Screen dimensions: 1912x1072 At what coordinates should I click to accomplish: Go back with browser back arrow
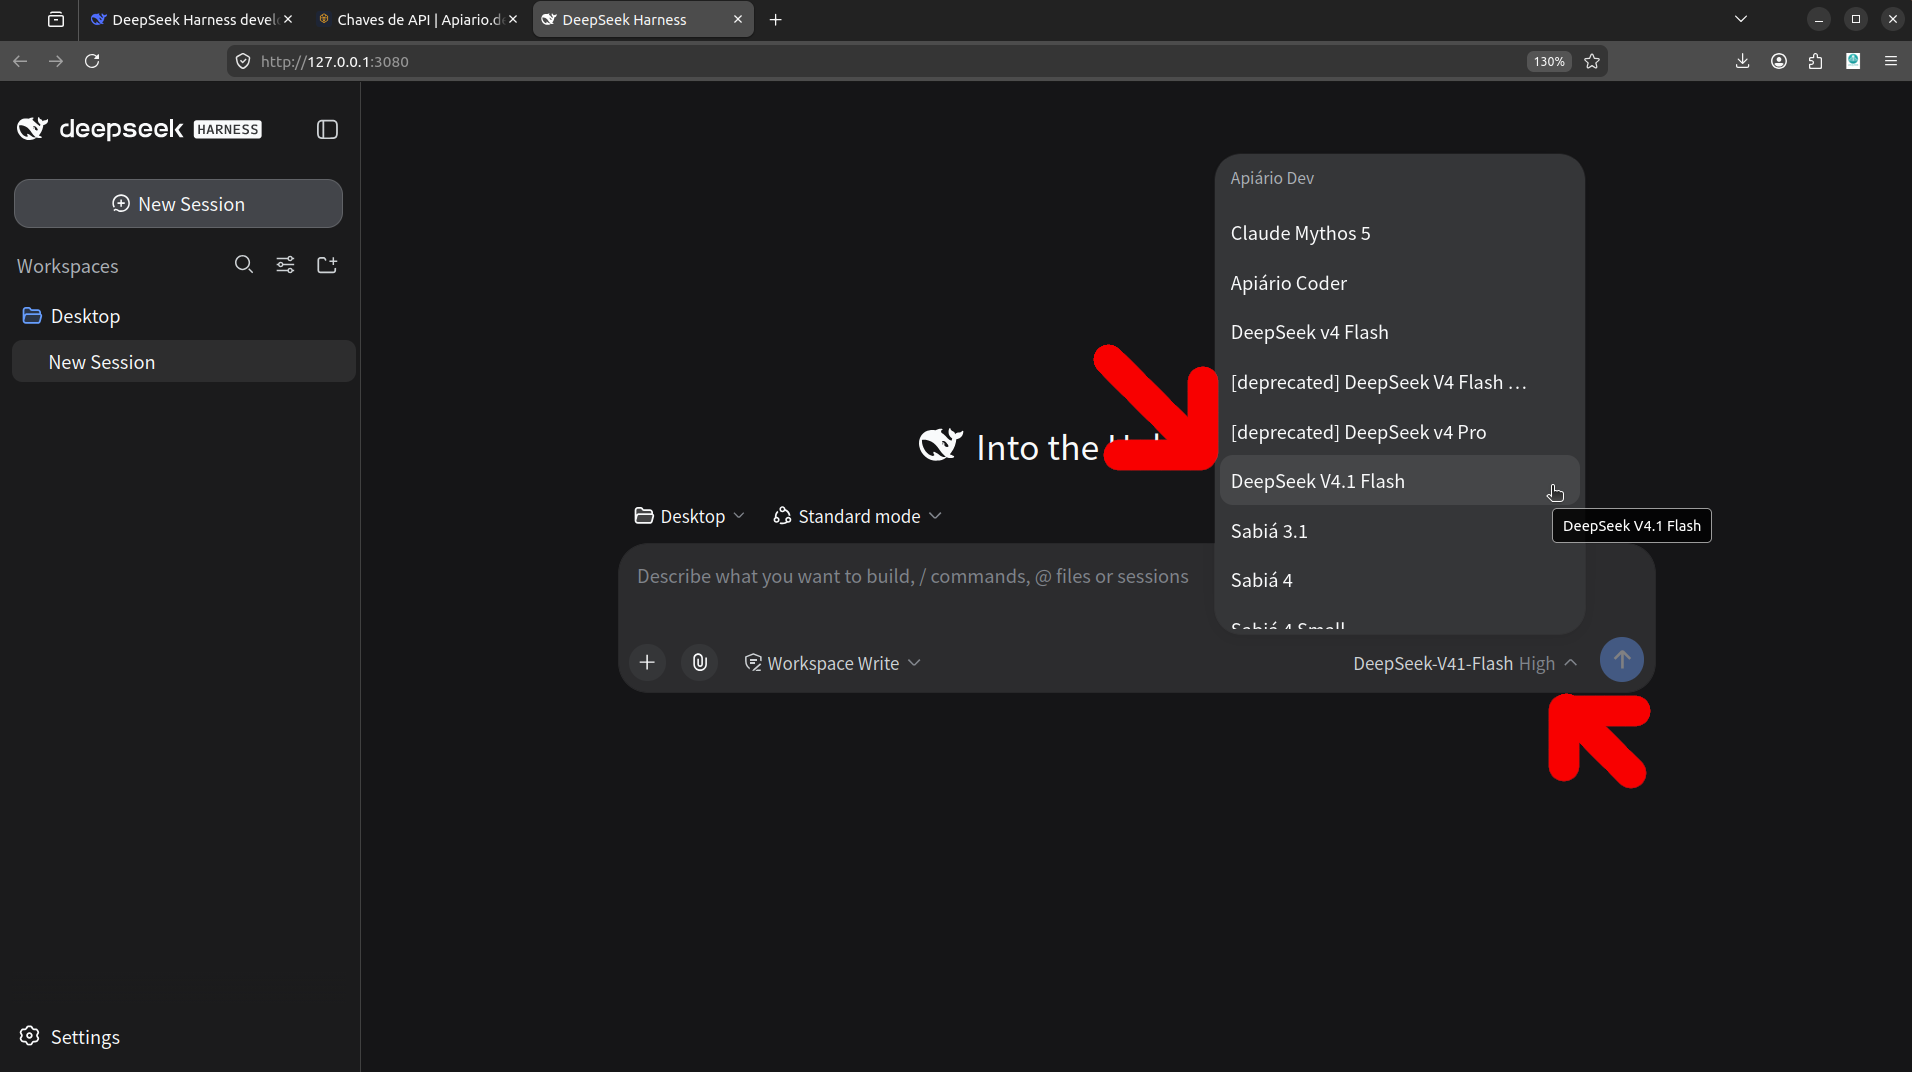(x=20, y=61)
